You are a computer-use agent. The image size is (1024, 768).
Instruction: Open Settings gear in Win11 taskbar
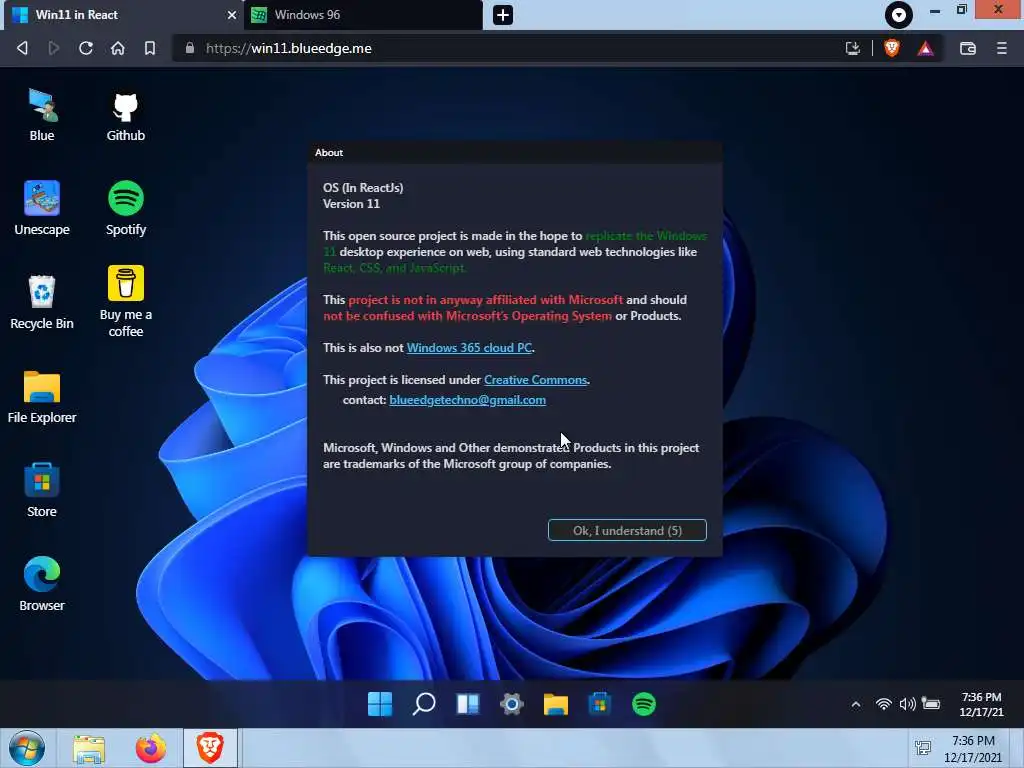click(511, 704)
